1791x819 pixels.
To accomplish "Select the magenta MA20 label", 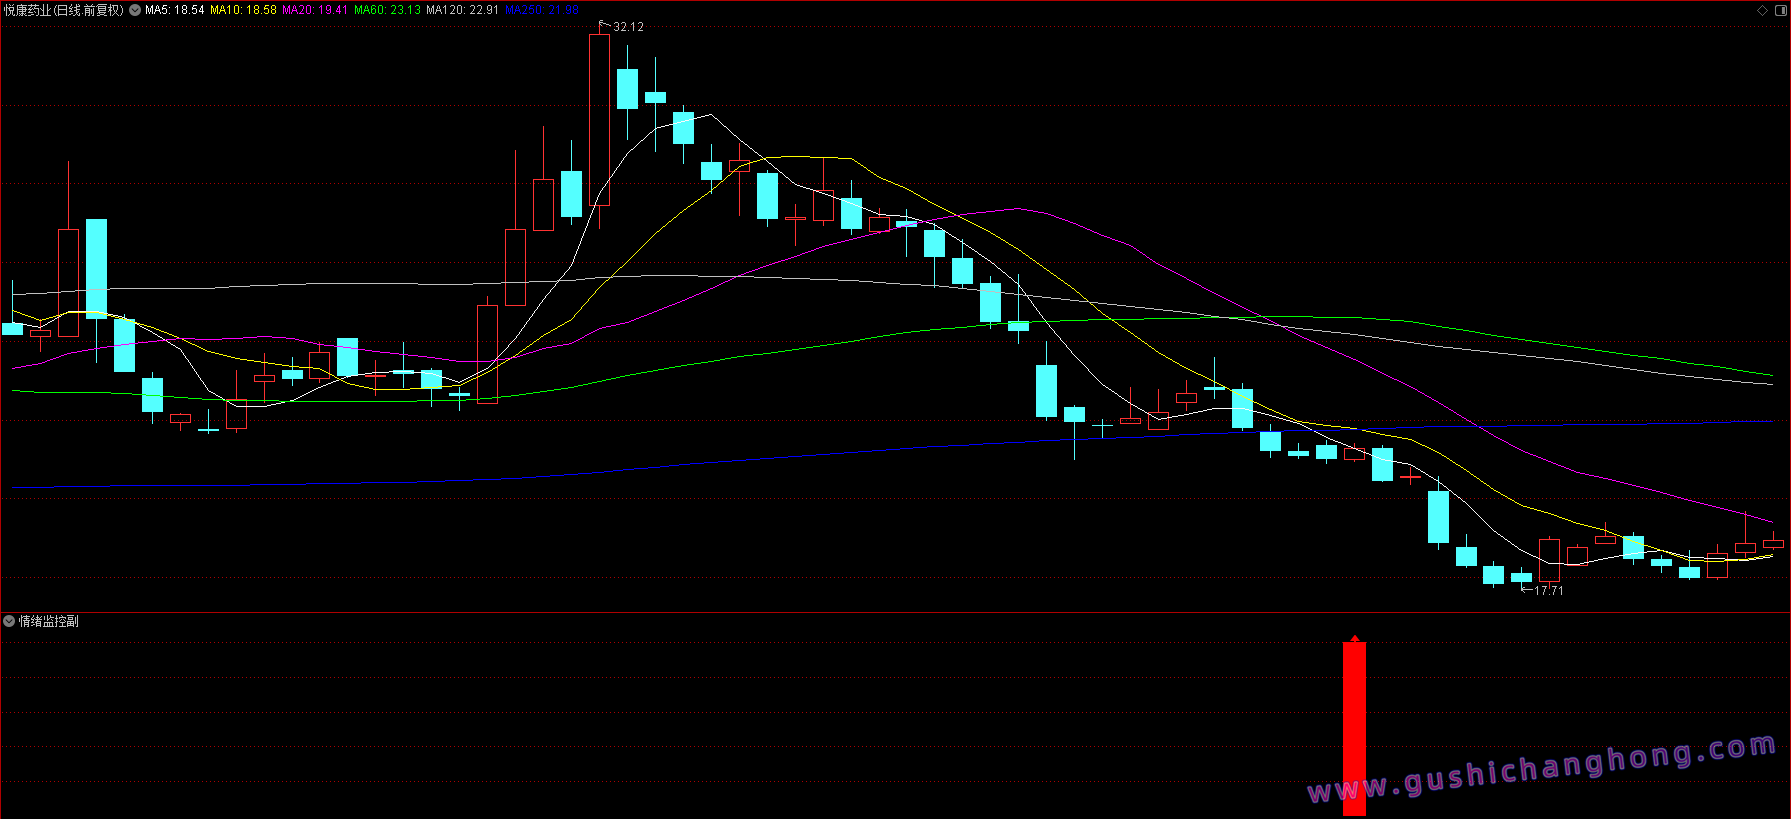I will coord(315,10).
